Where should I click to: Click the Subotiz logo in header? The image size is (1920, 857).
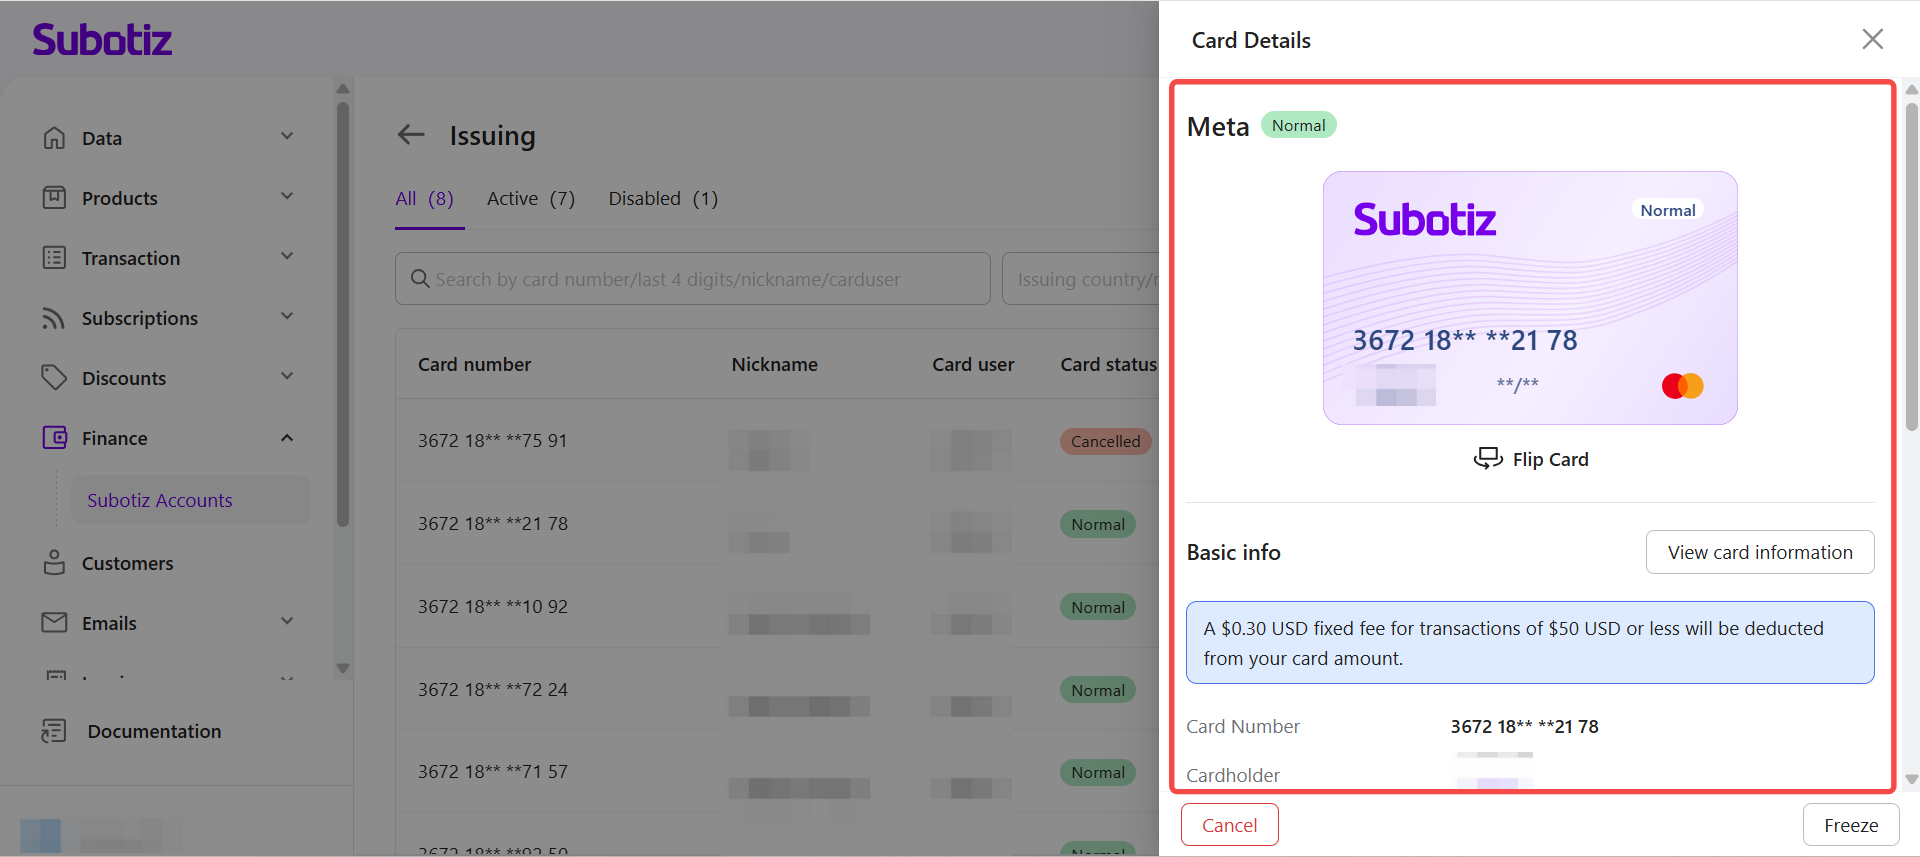point(102,40)
